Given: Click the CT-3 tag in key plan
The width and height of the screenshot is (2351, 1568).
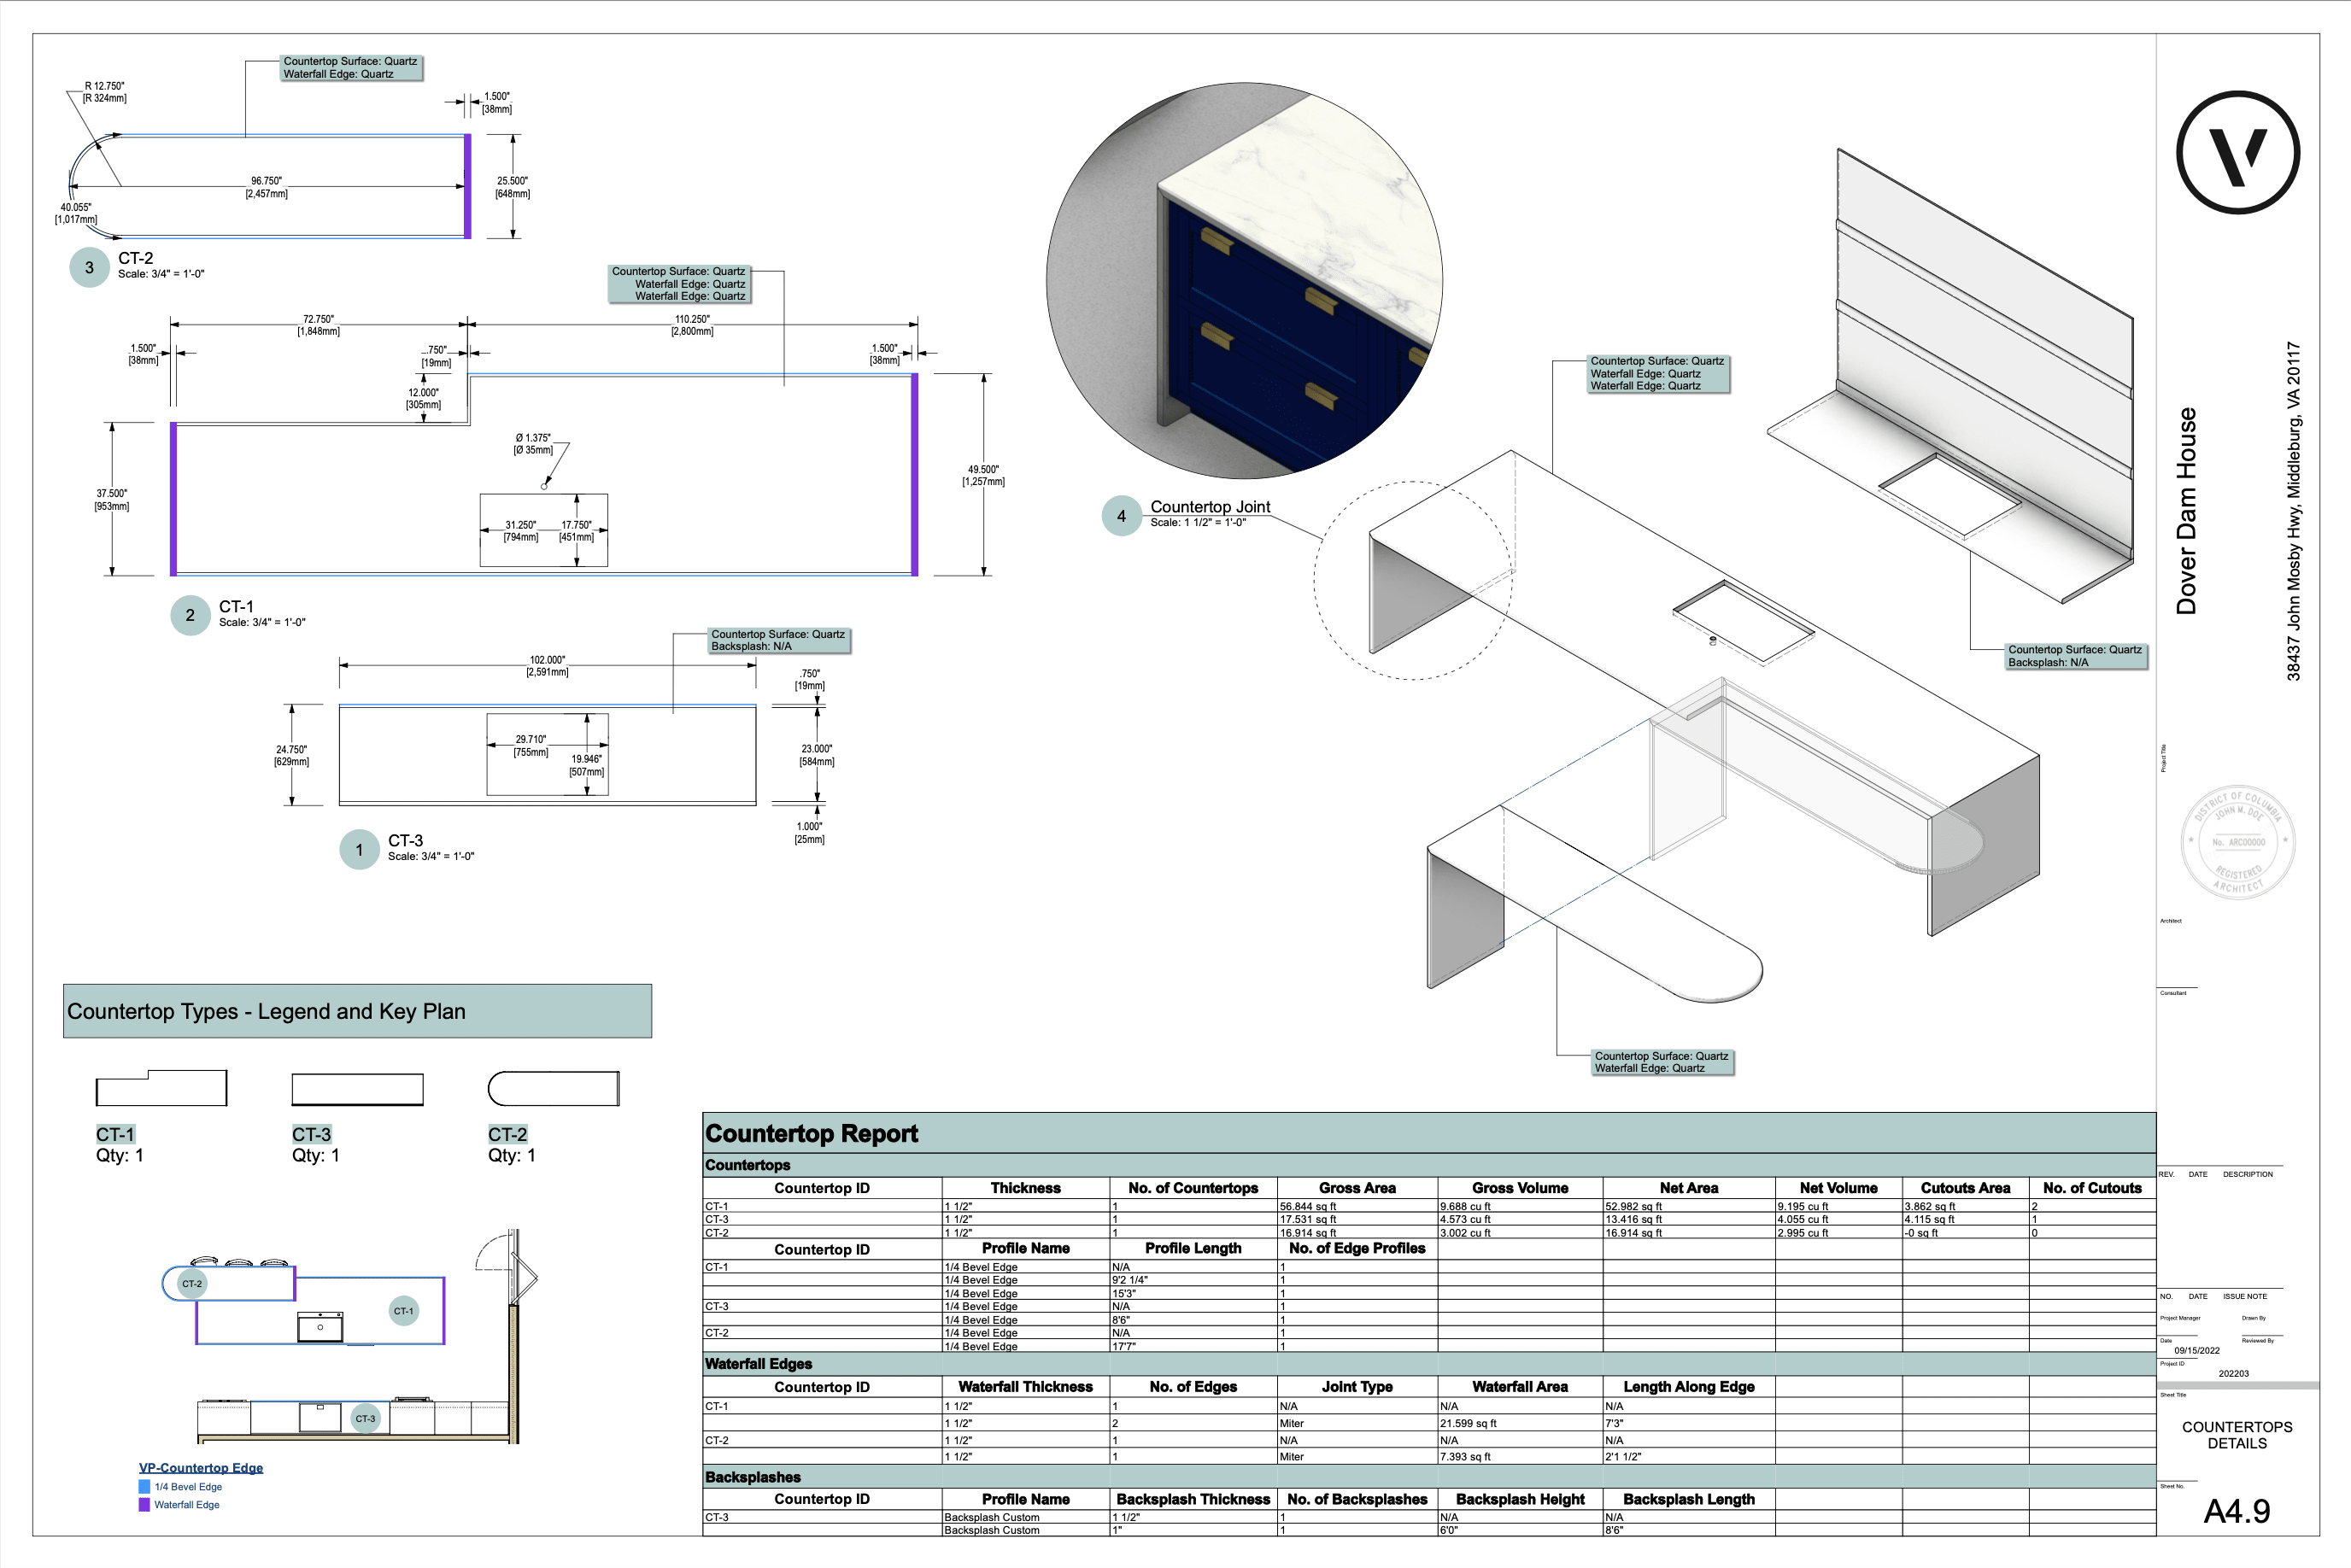Looking at the screenshot, I should pos(365,1418).
